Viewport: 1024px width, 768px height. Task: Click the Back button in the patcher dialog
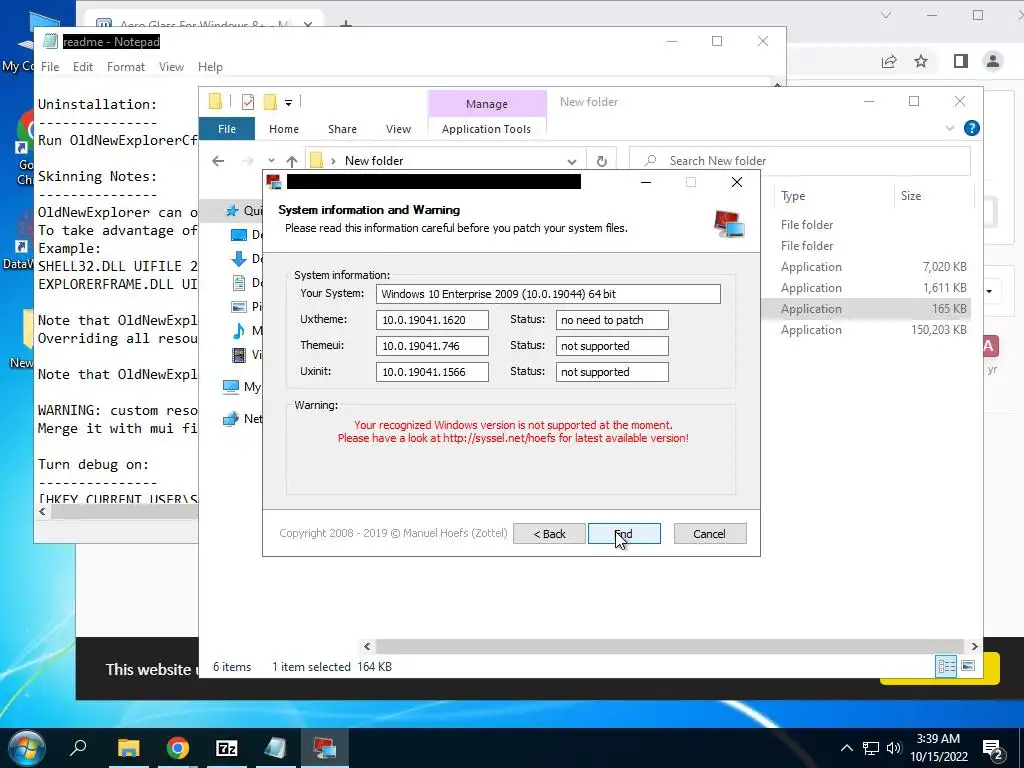coord(549,534)
